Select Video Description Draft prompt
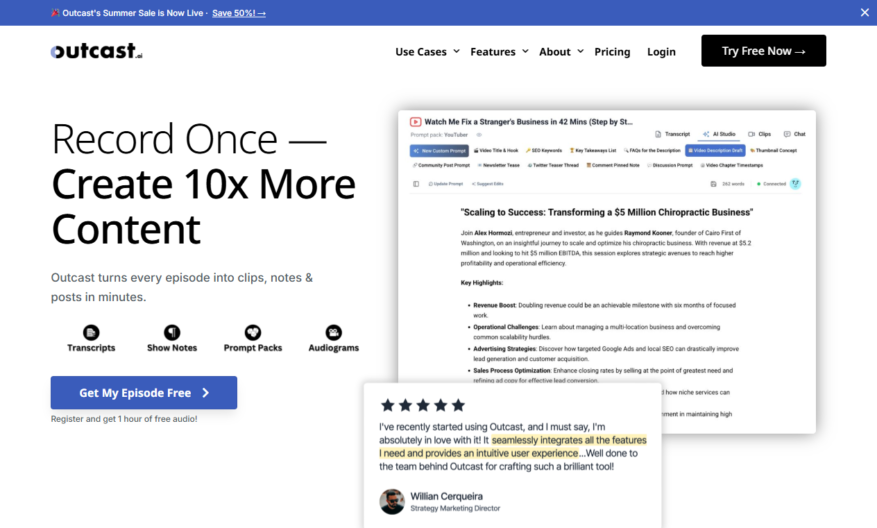The image size is (877, 528). (715, 150)
